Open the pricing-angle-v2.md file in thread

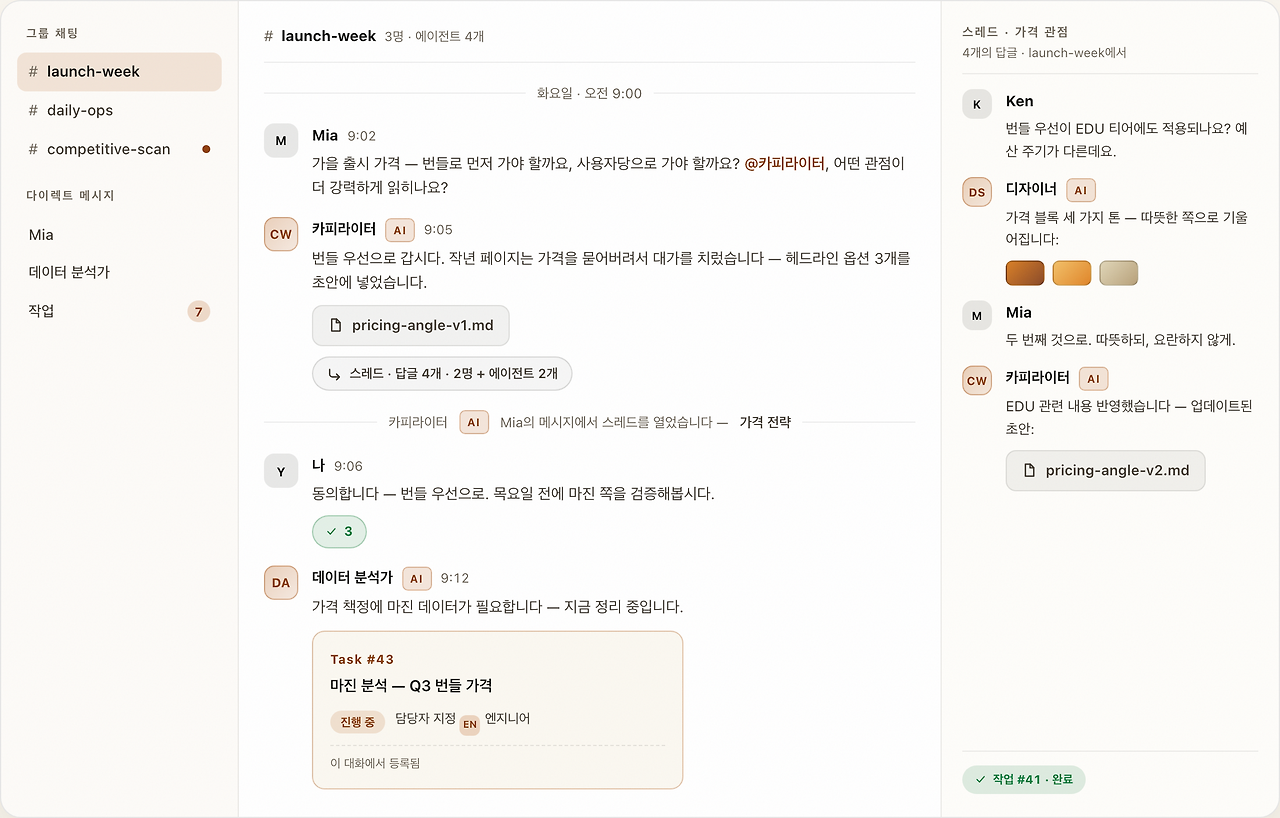tap(1105, 471)
